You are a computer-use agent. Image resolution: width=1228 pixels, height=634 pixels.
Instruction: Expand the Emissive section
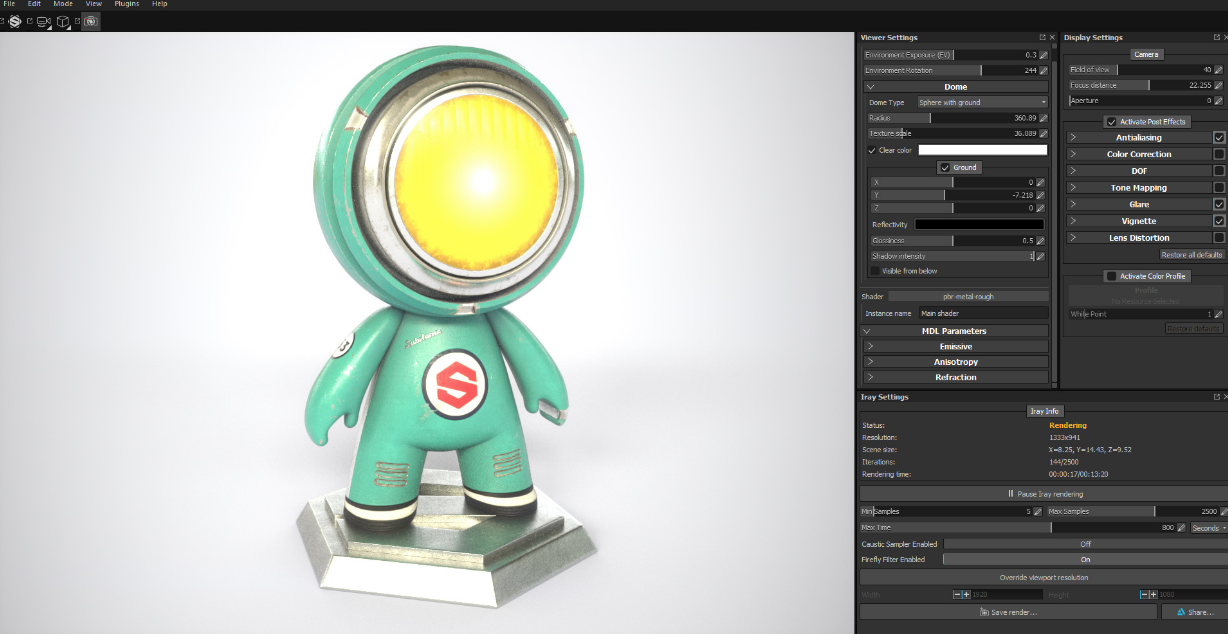tap(955, 346)
